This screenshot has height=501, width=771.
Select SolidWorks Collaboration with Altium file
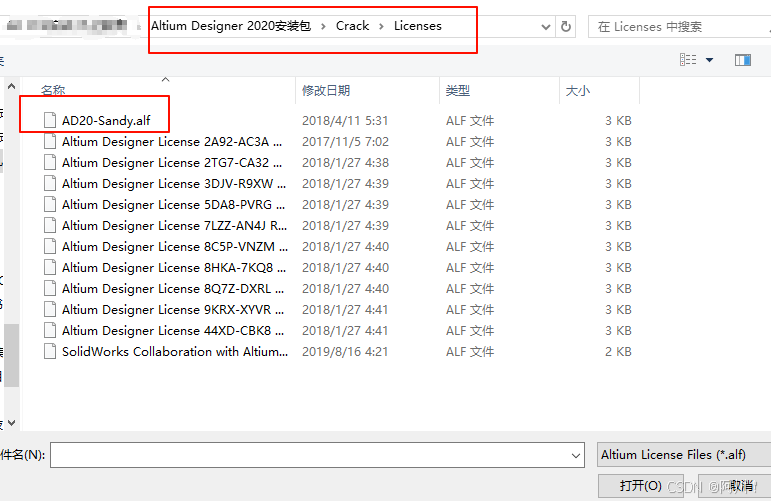coord(175,352)
